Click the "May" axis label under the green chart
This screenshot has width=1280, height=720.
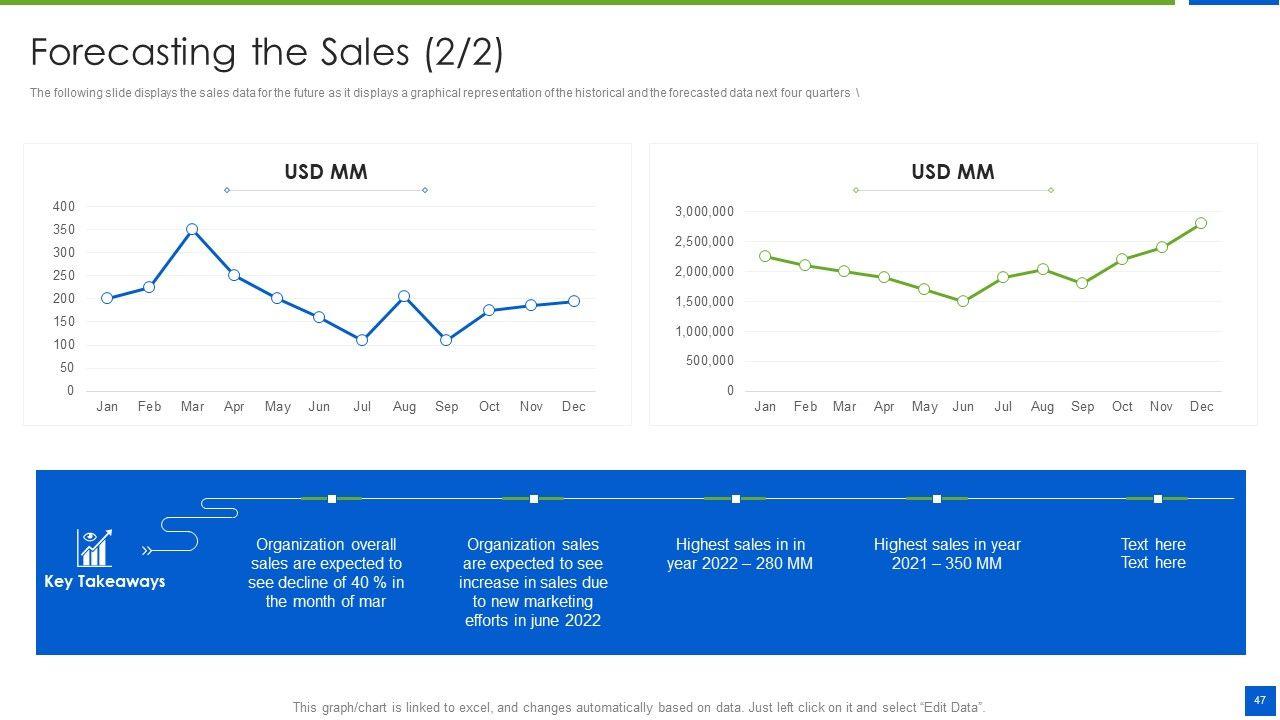click(x=924, y=407)
